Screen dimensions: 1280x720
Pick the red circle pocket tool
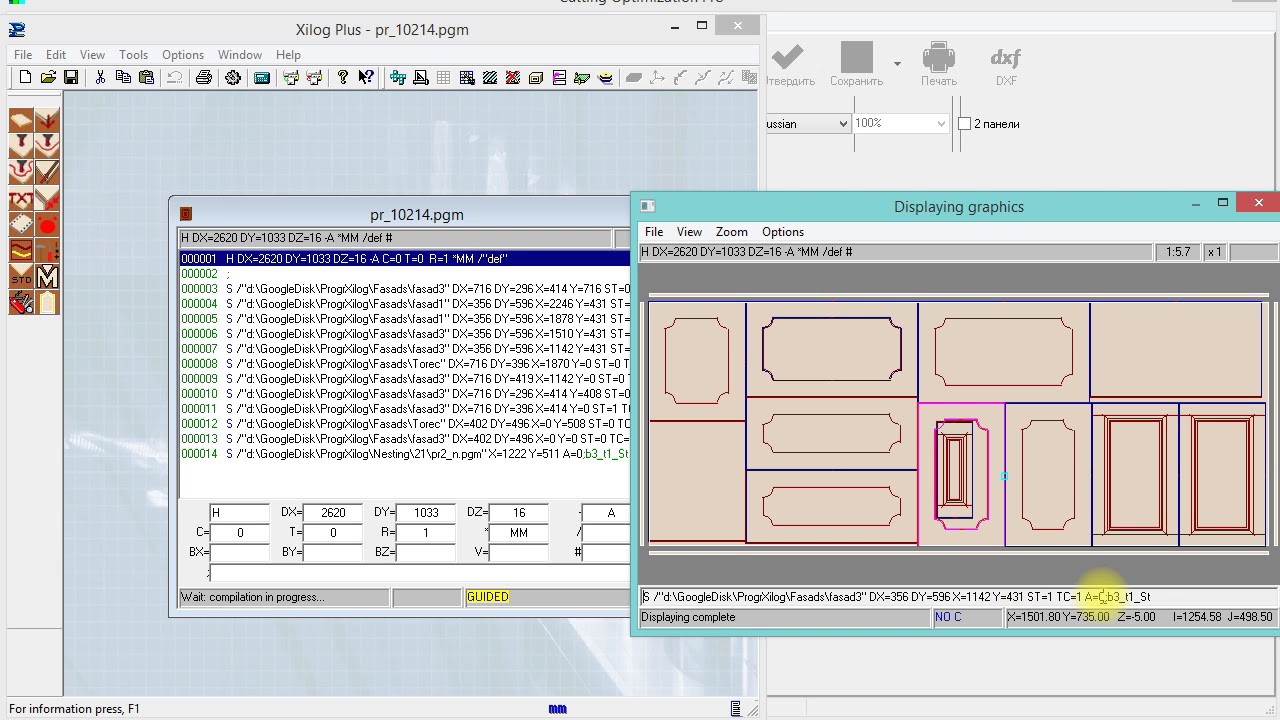(x=47, y=225)
